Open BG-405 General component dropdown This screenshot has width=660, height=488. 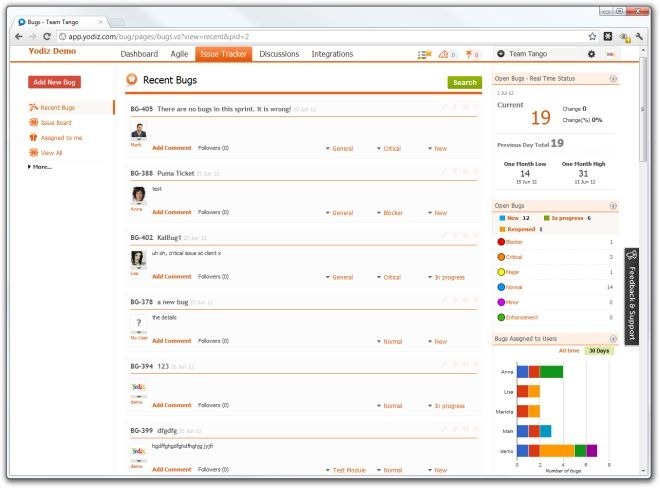(x=339, y=149)
